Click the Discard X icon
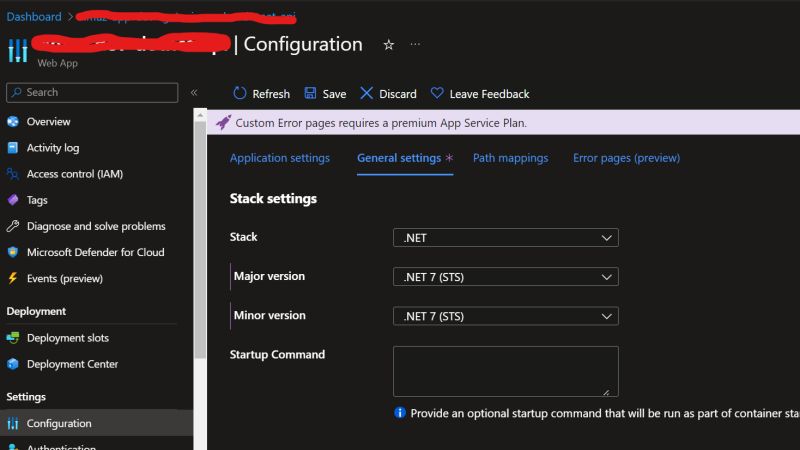Image resolution: width=800 pixels, height=450 pixels. click(x=366, y=93)
